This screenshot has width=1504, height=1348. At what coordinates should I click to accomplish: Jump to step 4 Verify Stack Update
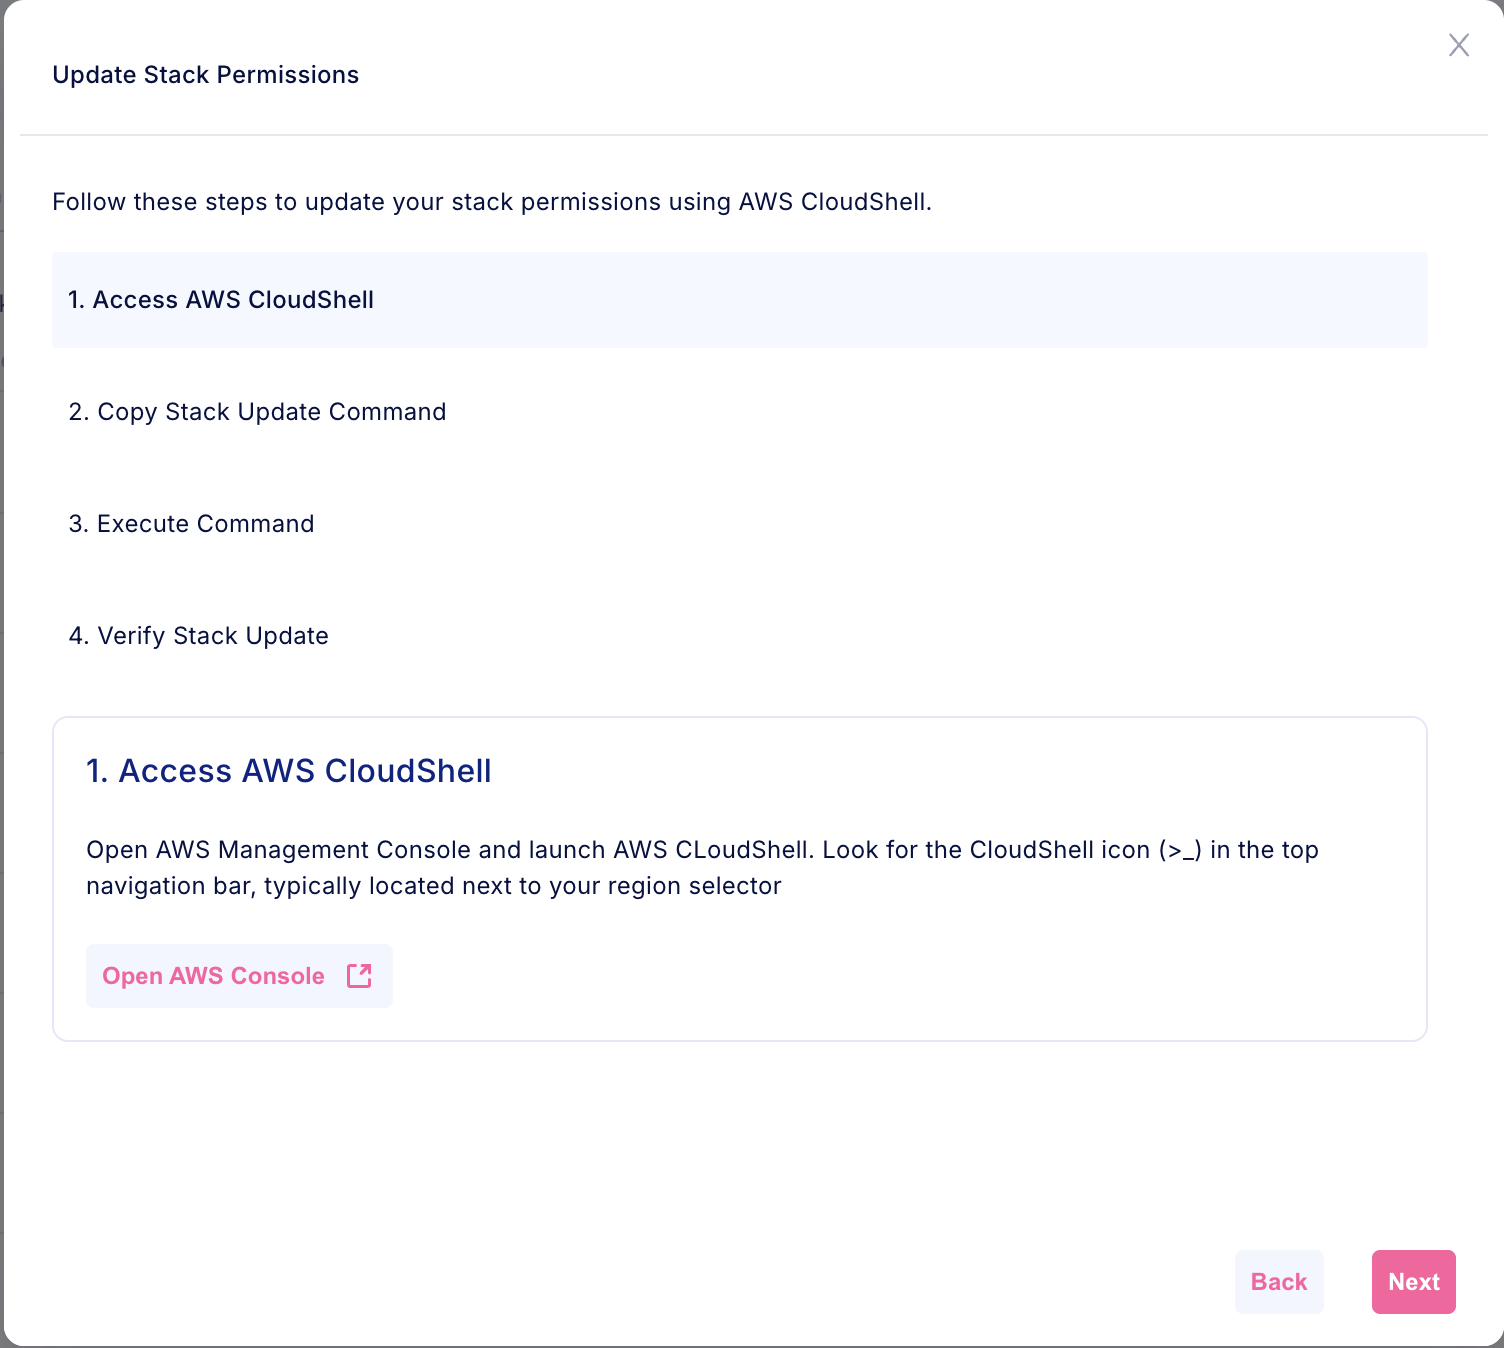pyautogui.click(x=198, y=636)
